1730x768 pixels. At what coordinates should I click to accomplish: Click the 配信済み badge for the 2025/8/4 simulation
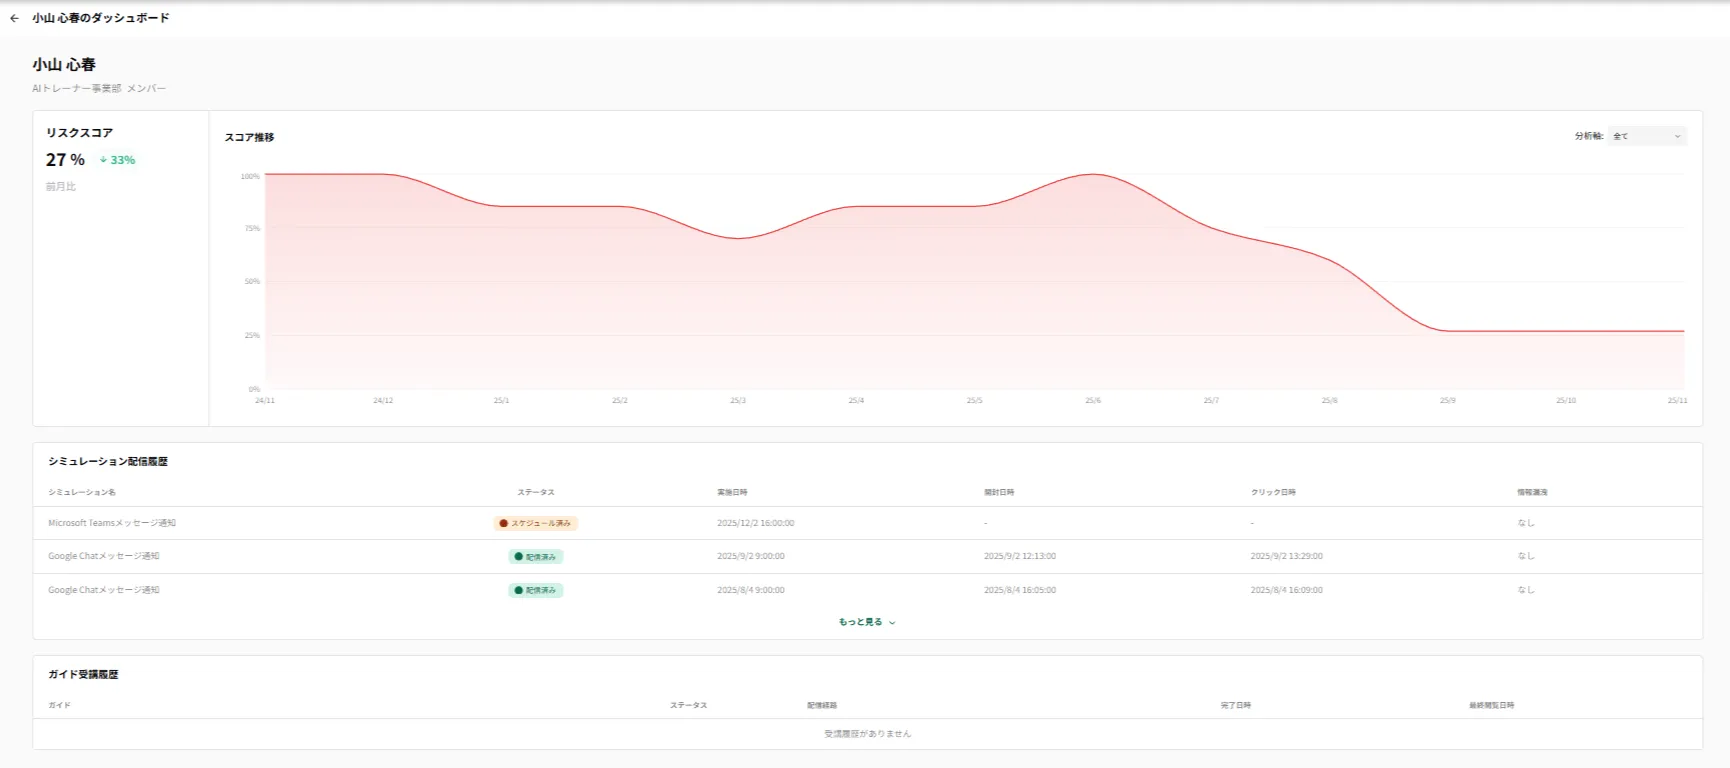(536, 590)
